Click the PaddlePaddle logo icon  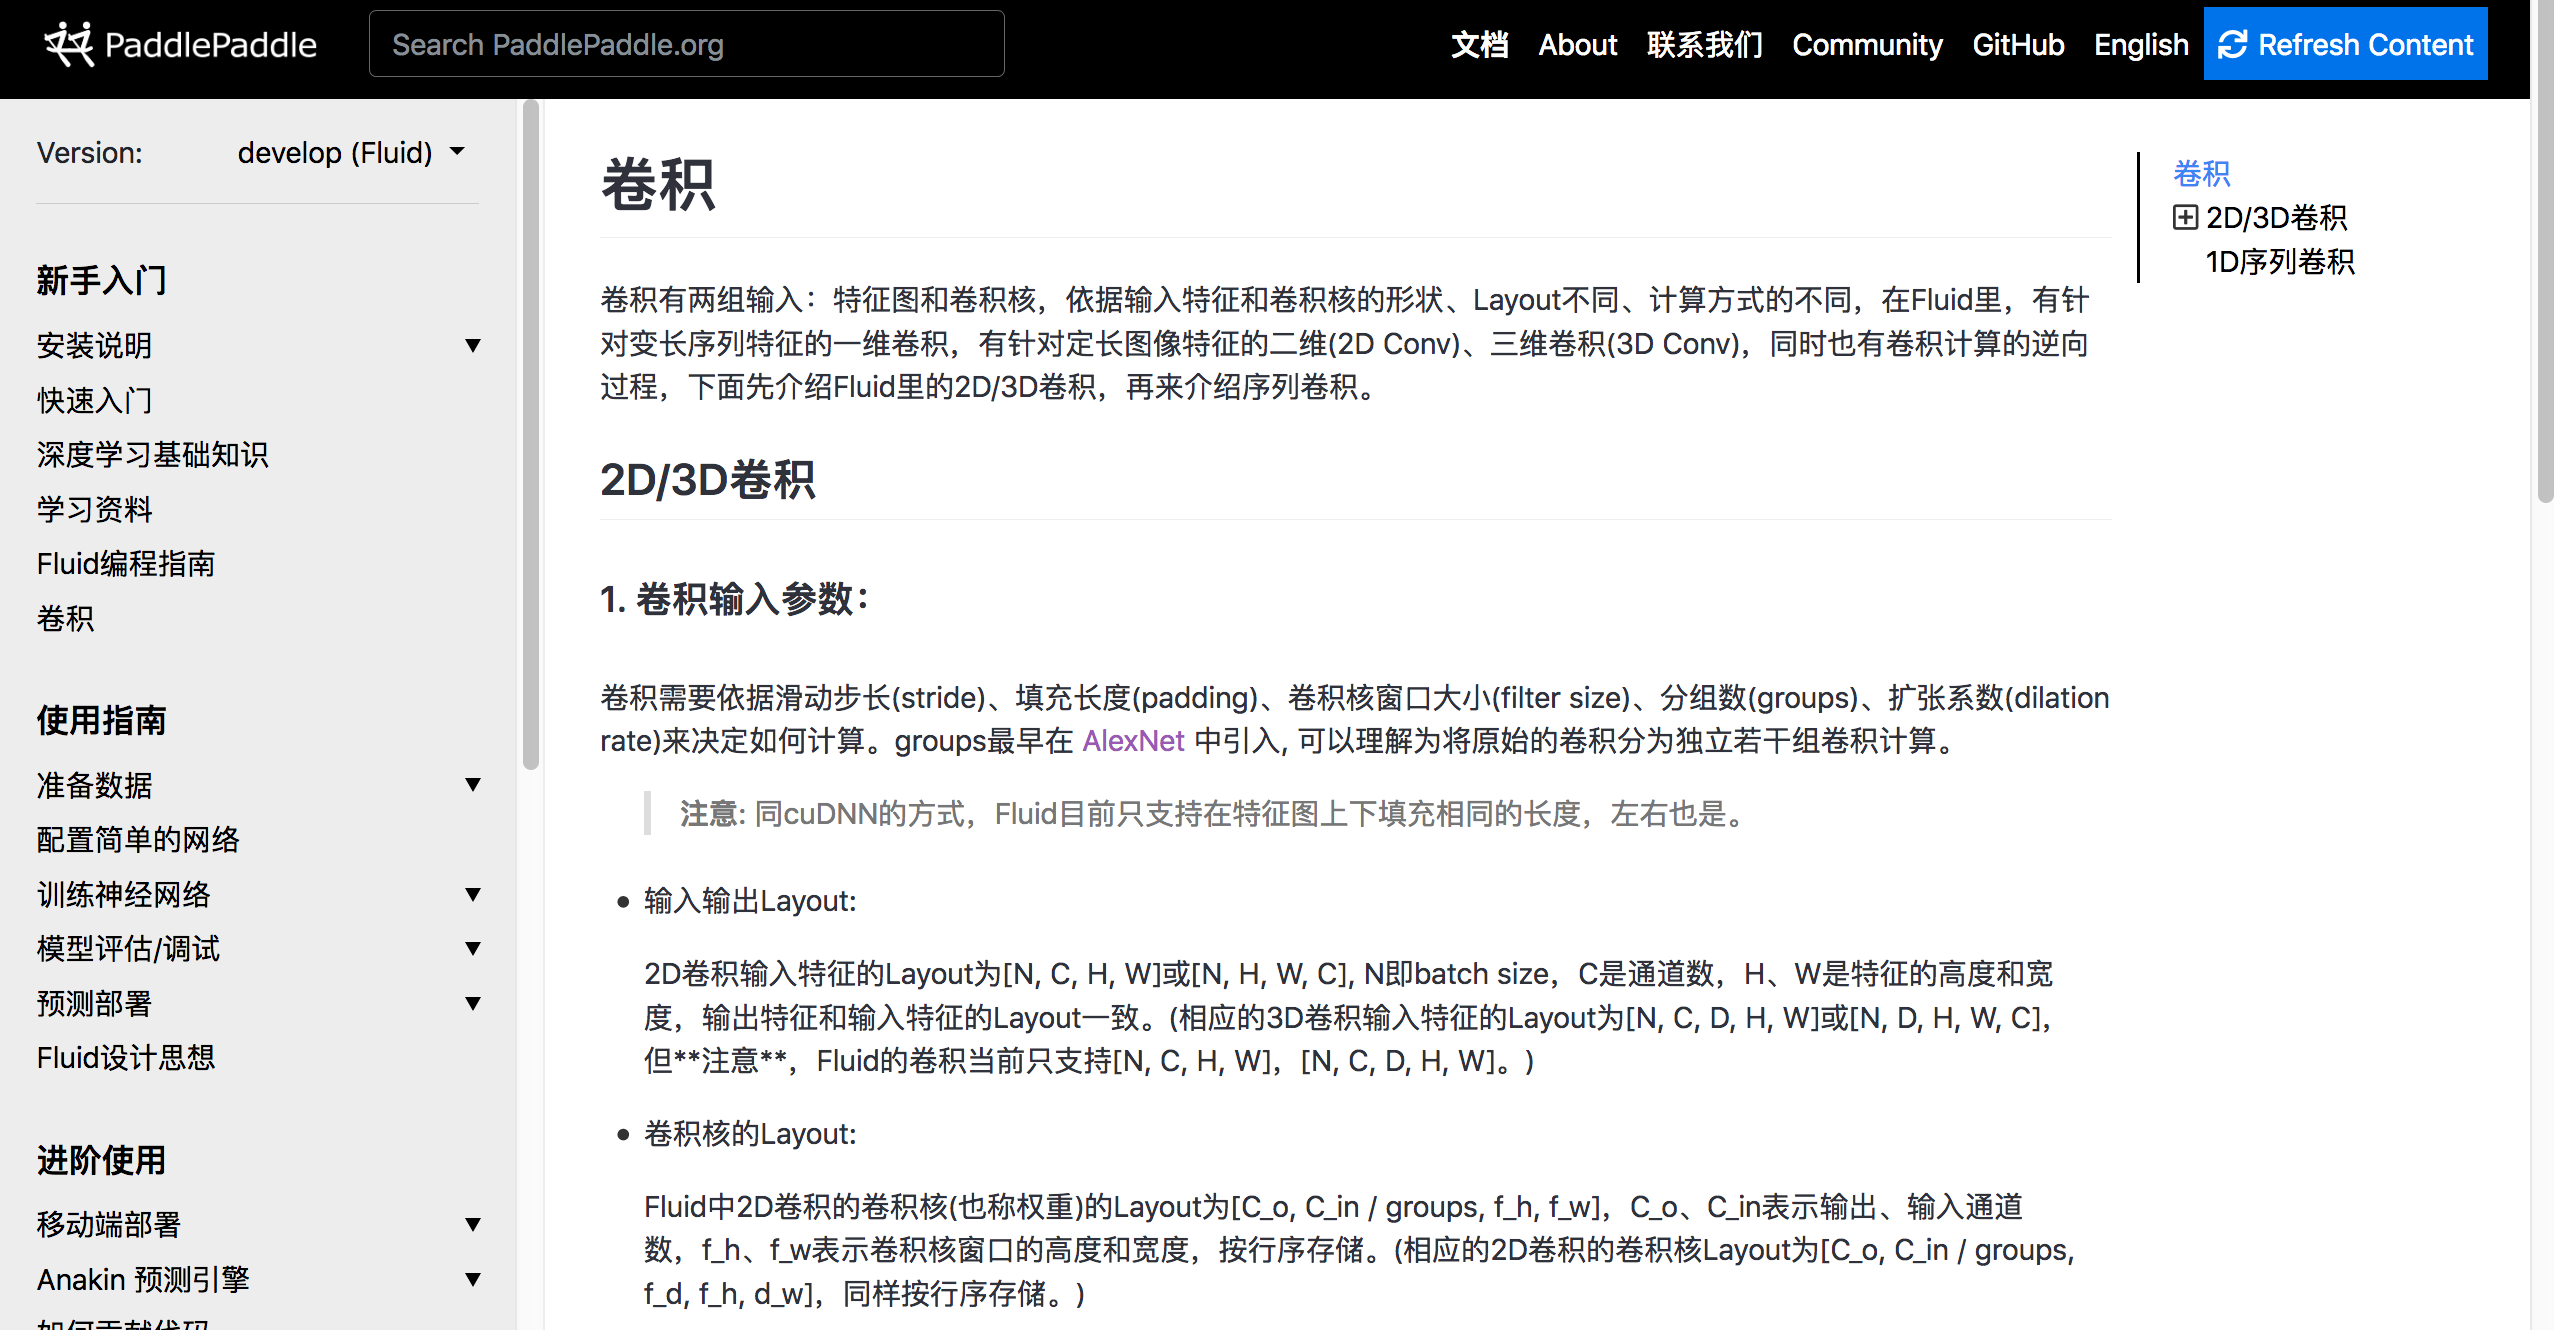(68, 44)
